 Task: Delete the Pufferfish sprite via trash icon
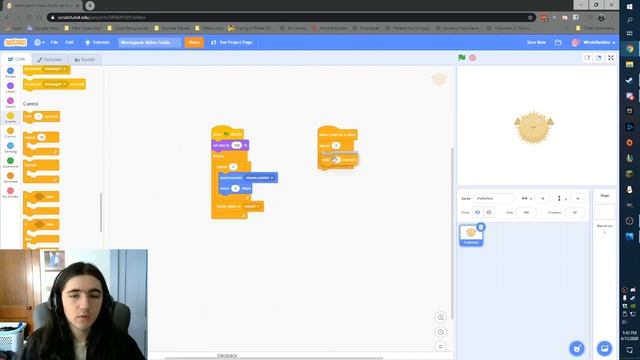[481, 227]
